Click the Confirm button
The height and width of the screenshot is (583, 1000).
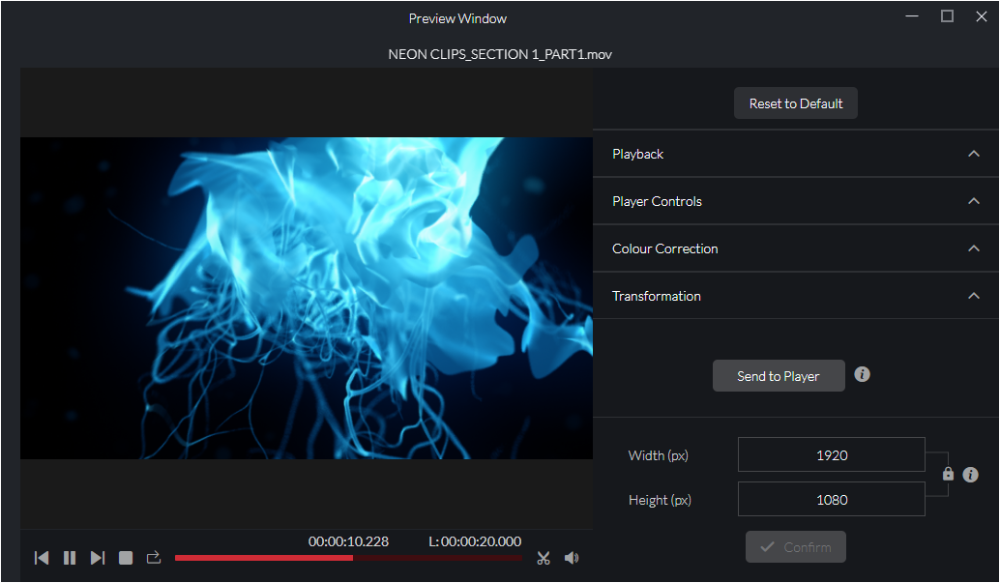tap(796, 547)
